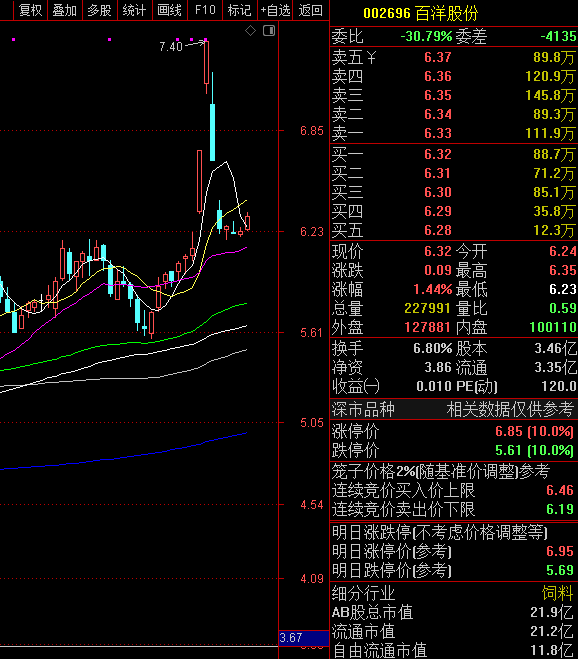Activate the 画线 drawing tool
Viewport: 578px width, 659px height.
coord(169,10)
